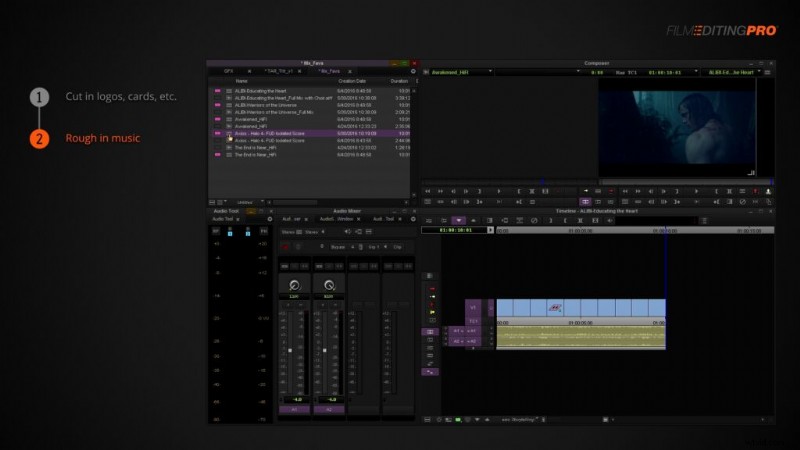This screenshot has width=800, height=450.
Task: Click the circle-slash icon in record monitor's lower row
Action: click(x=742, y=202)
